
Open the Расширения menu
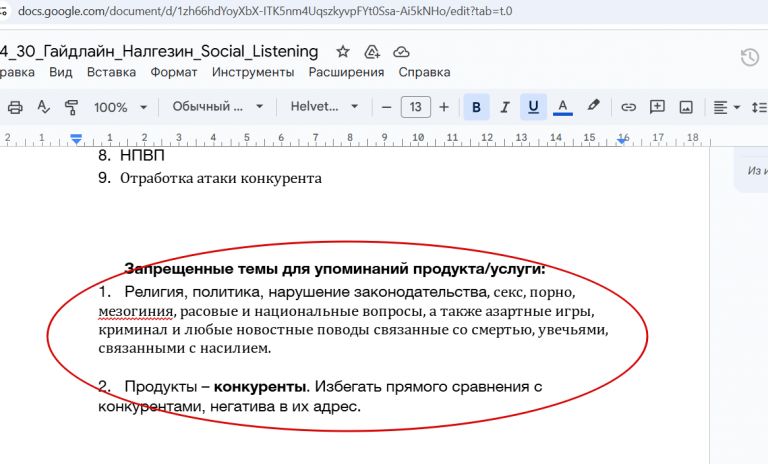(346, 73)
